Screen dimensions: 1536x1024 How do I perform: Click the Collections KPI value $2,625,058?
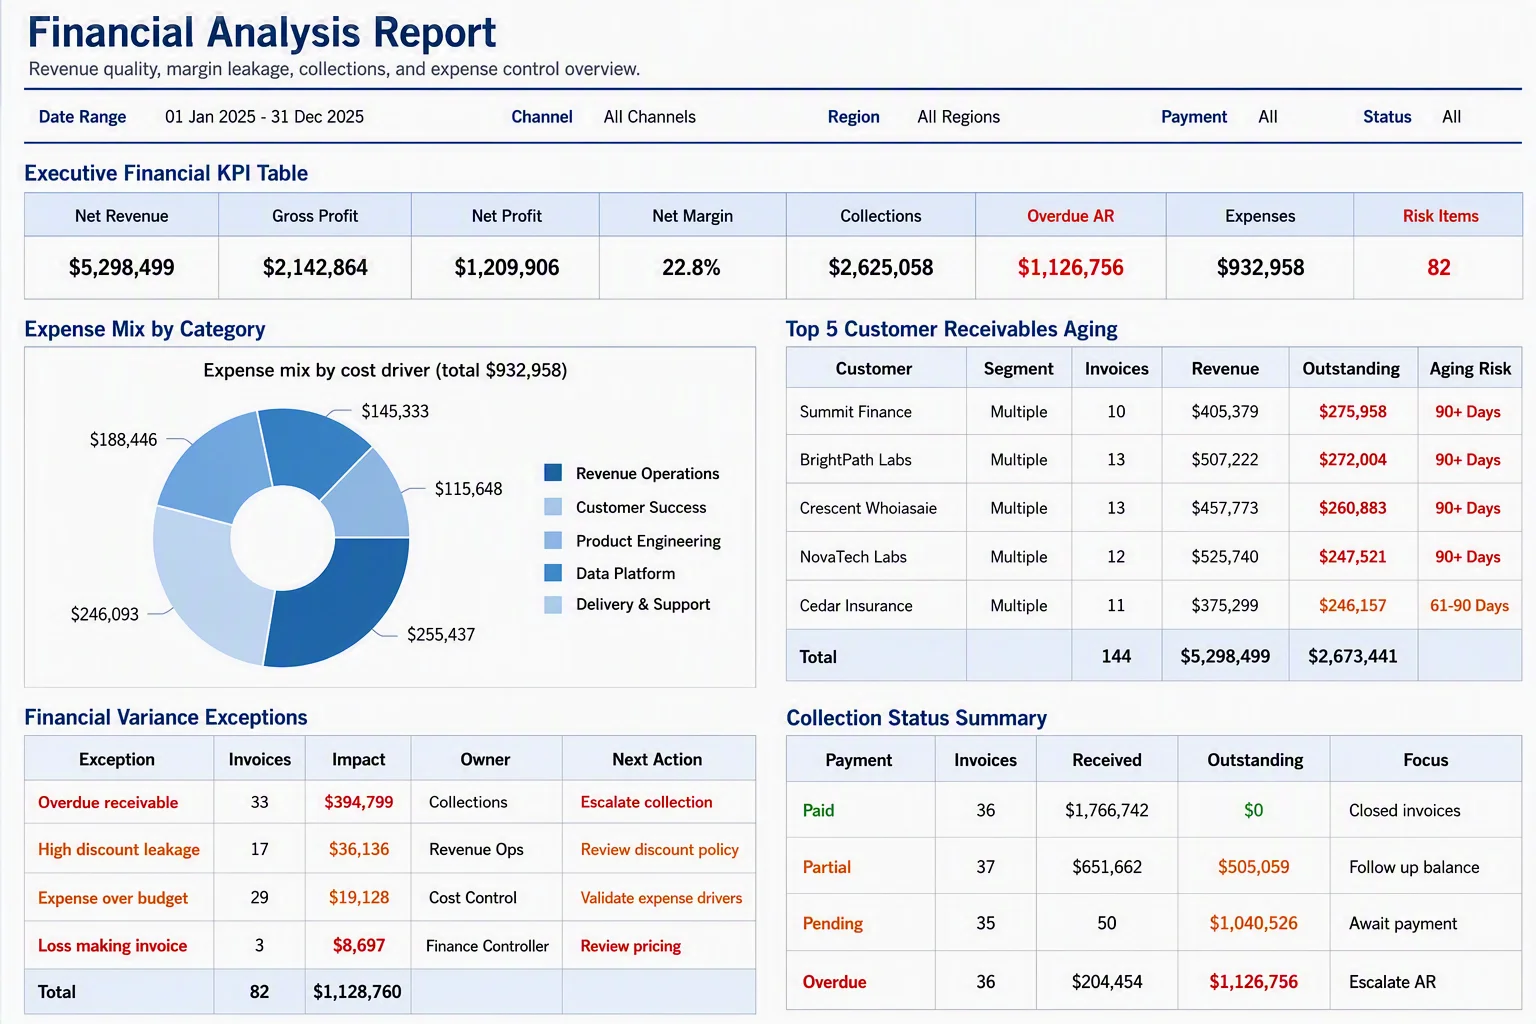click(x=881, y=268)
